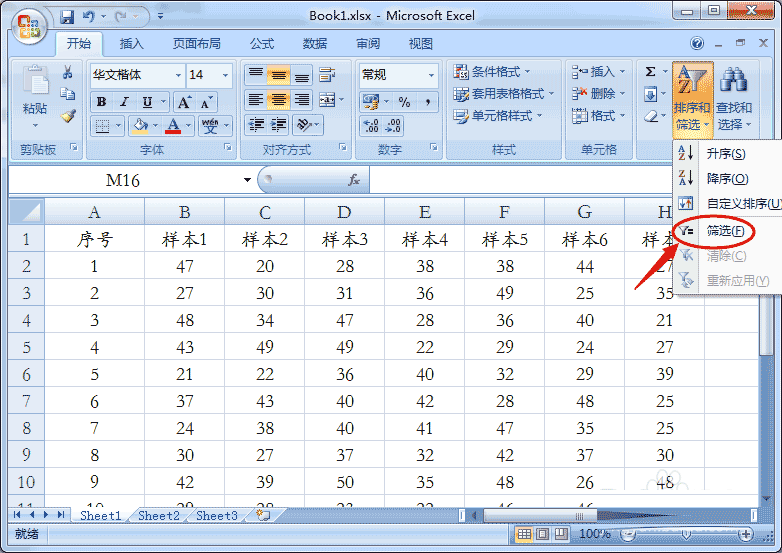
Task: Click the Select All corner box
Action: (x=26, y=212)
